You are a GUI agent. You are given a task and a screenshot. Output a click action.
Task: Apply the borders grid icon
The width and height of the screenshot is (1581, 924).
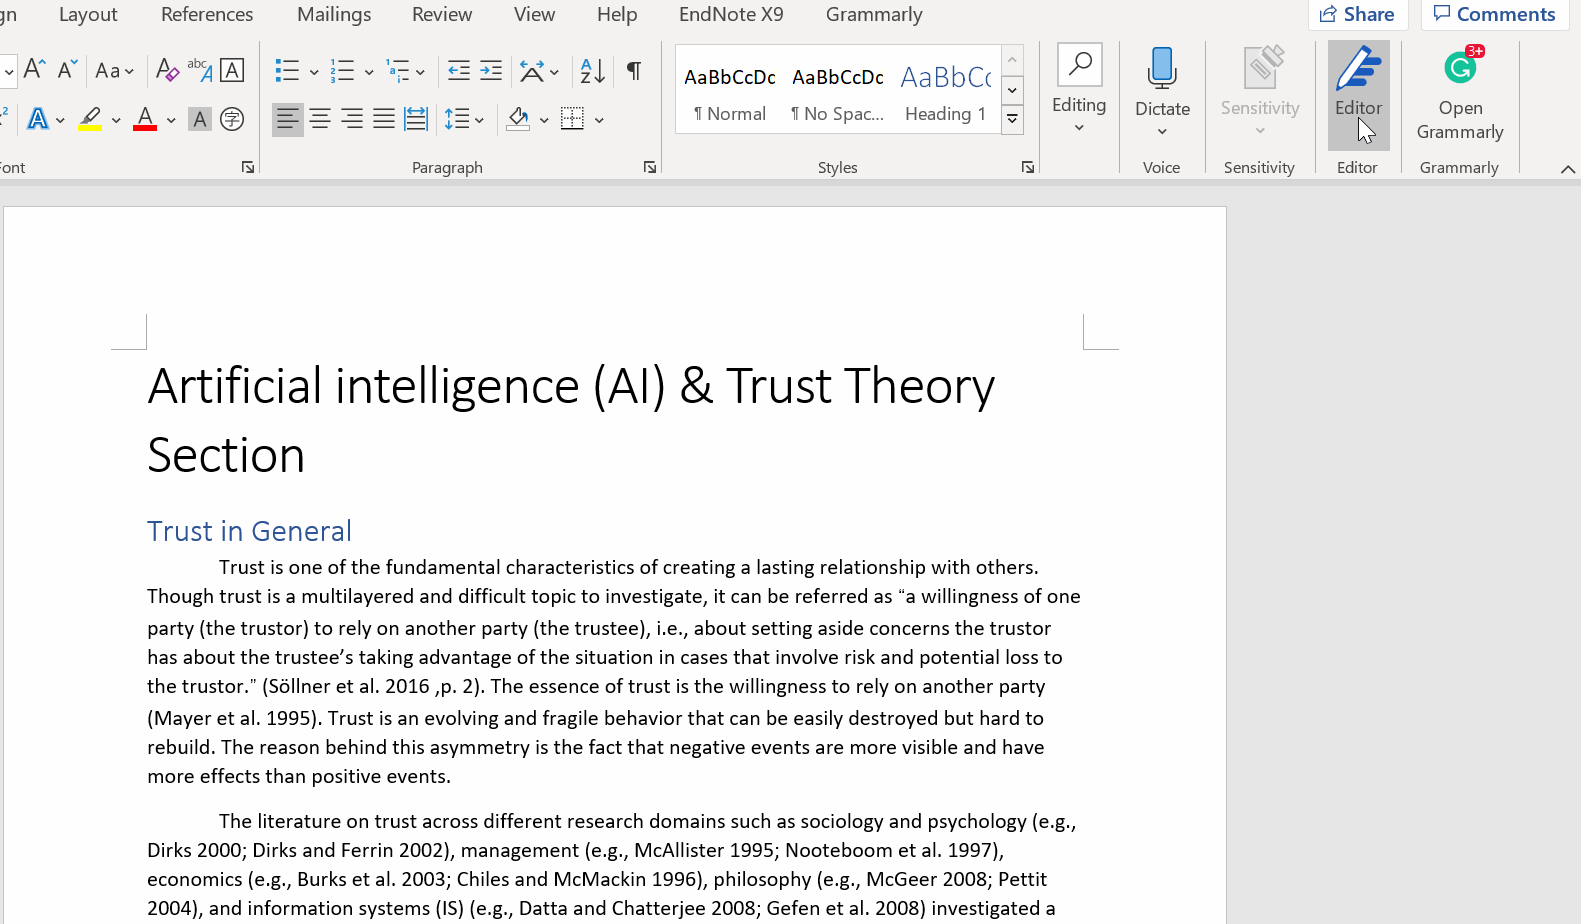click(x=573, y=120)
